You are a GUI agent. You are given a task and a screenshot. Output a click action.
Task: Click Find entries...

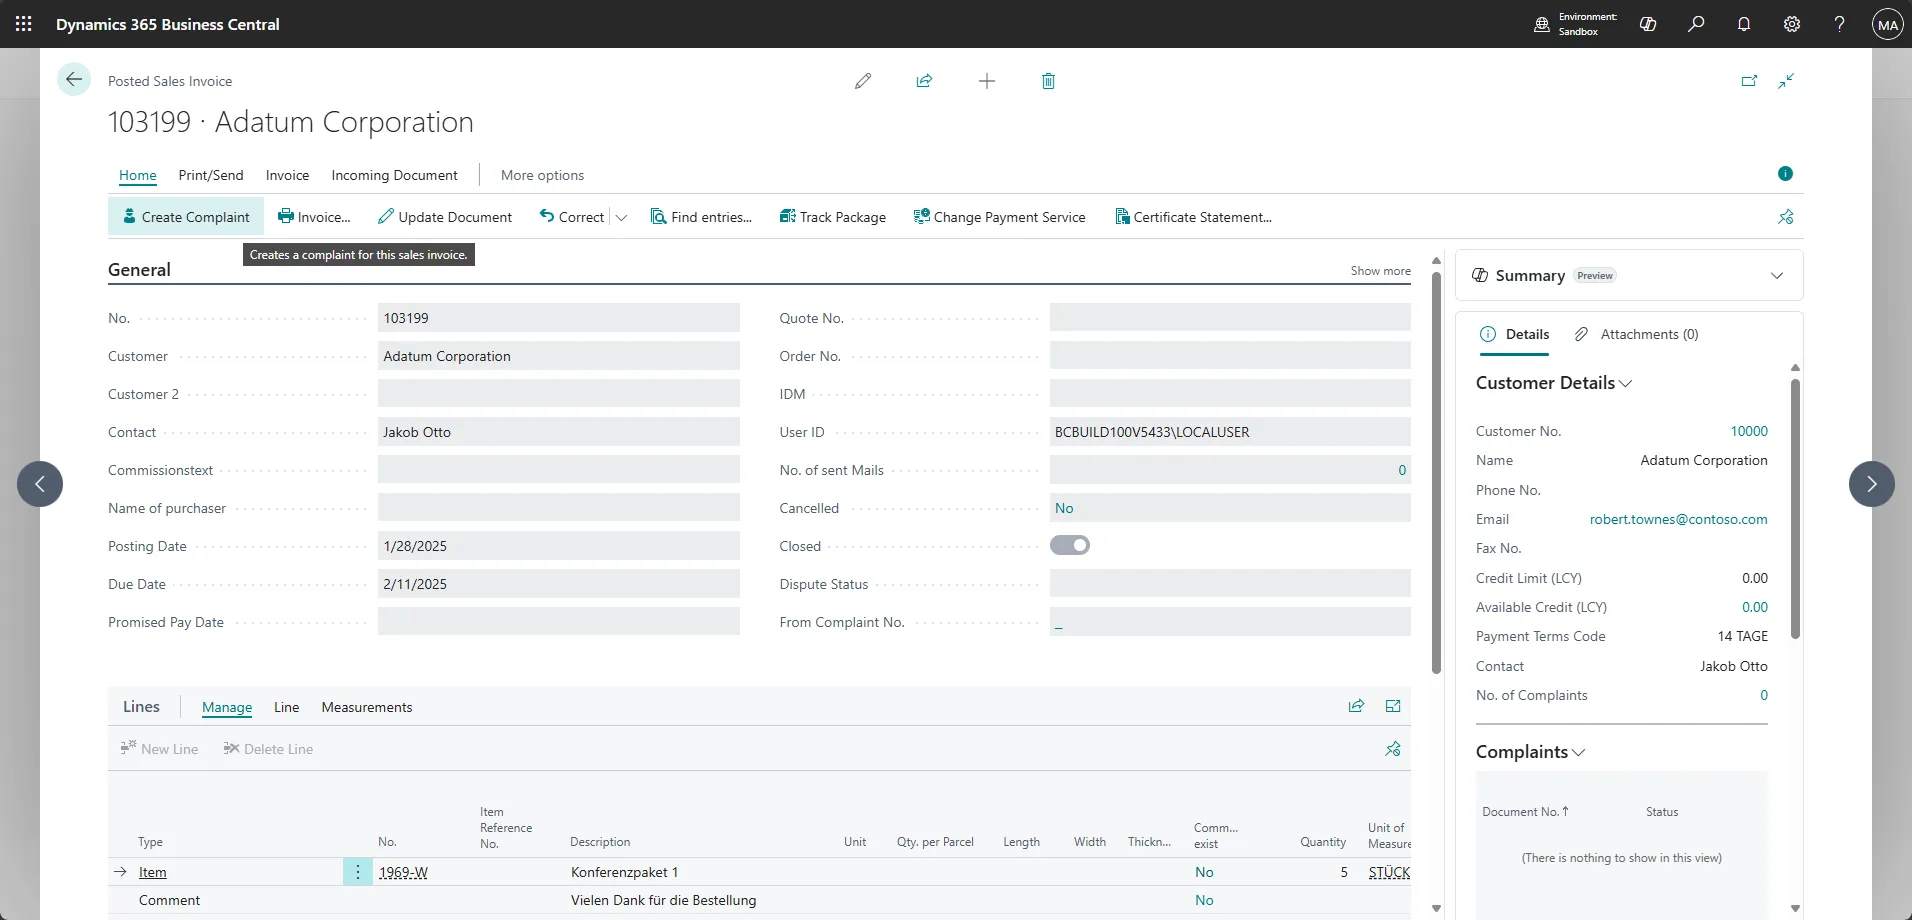(701, 217)
